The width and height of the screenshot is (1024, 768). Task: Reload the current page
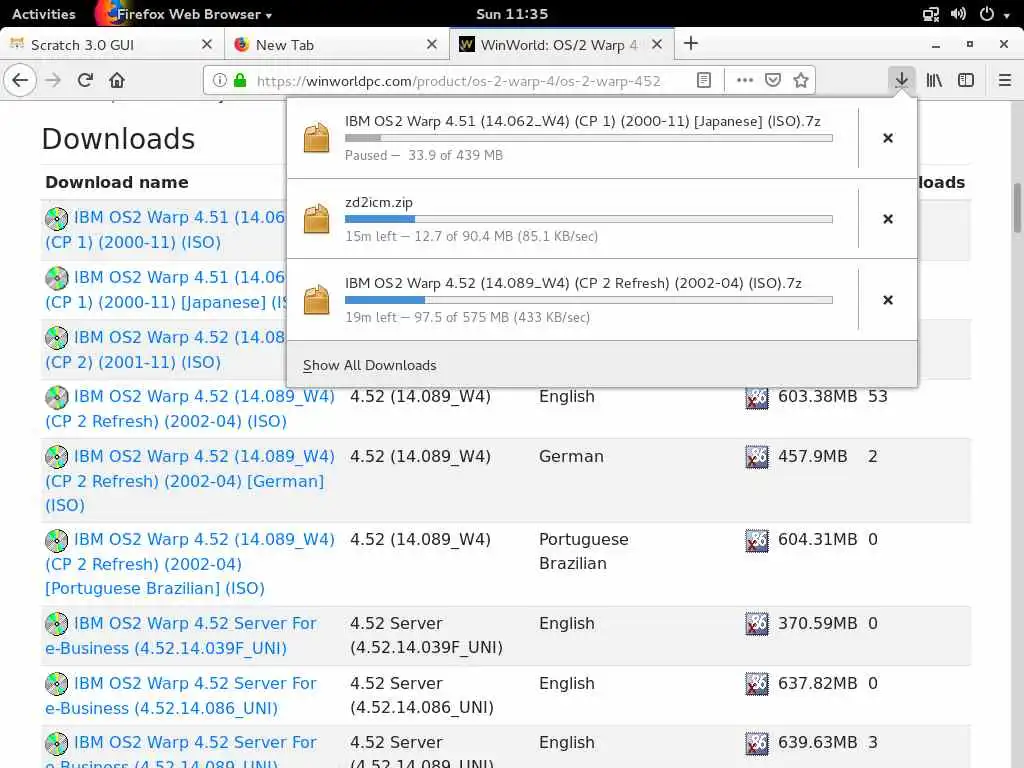point(85,80)
